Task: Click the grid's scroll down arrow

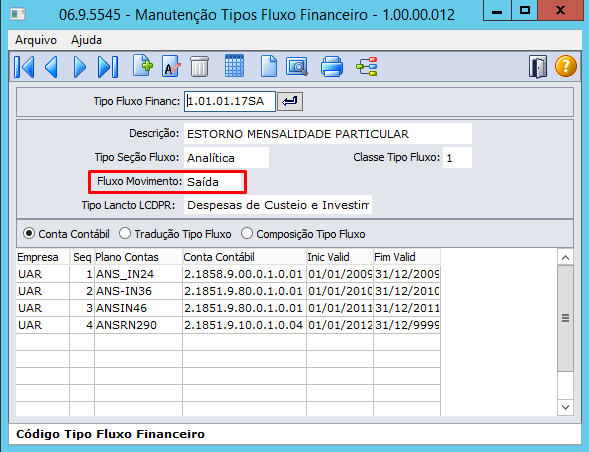Action: (x=565, y=407)
